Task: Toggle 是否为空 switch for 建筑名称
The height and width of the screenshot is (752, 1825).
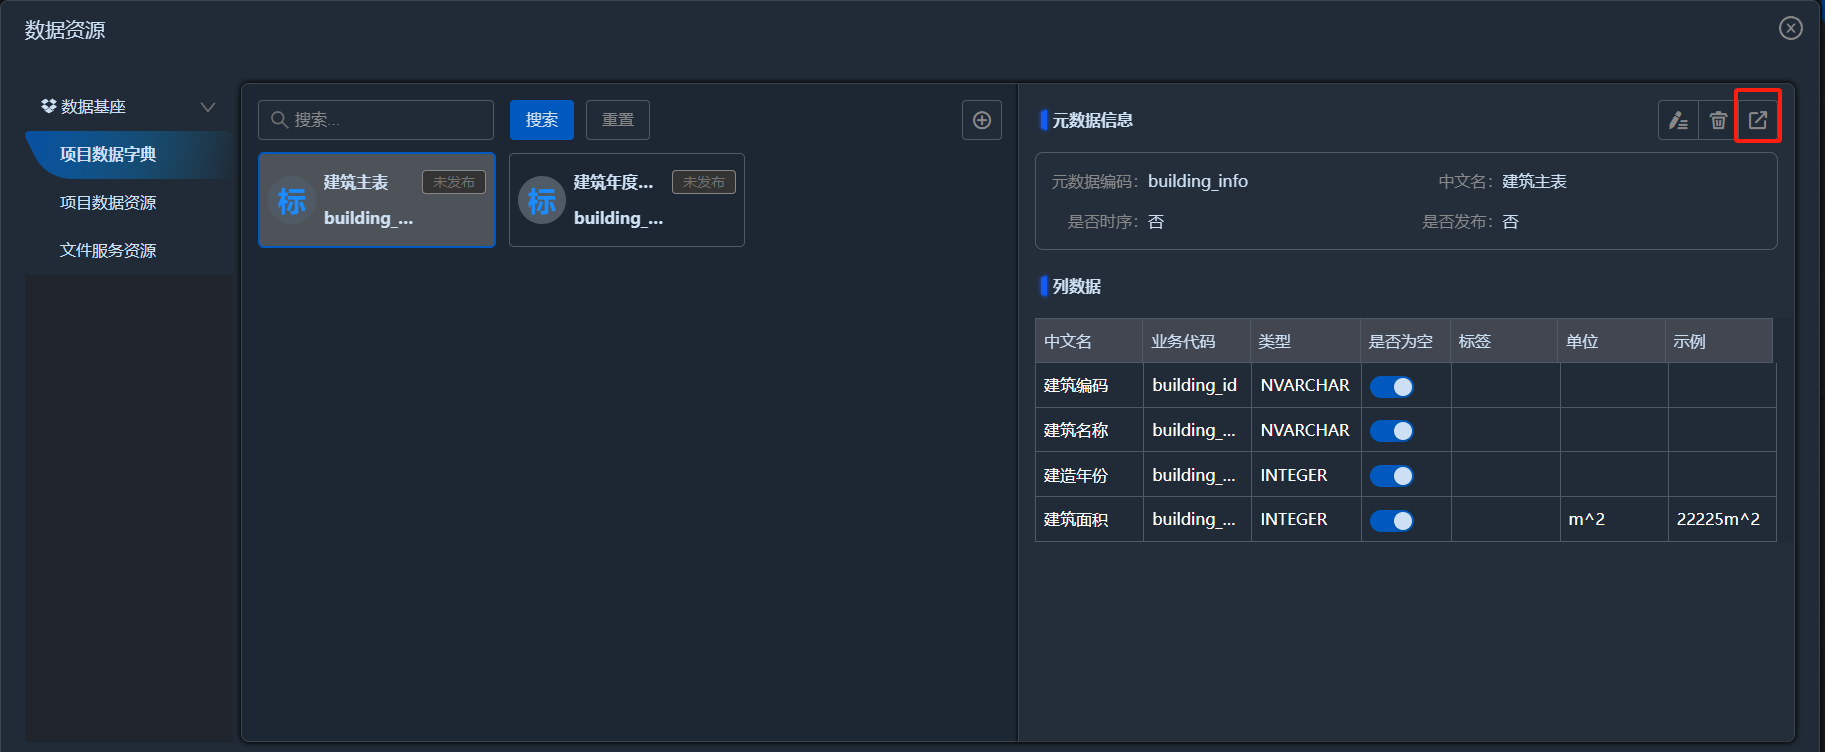Action: [x=1391, y=431]
